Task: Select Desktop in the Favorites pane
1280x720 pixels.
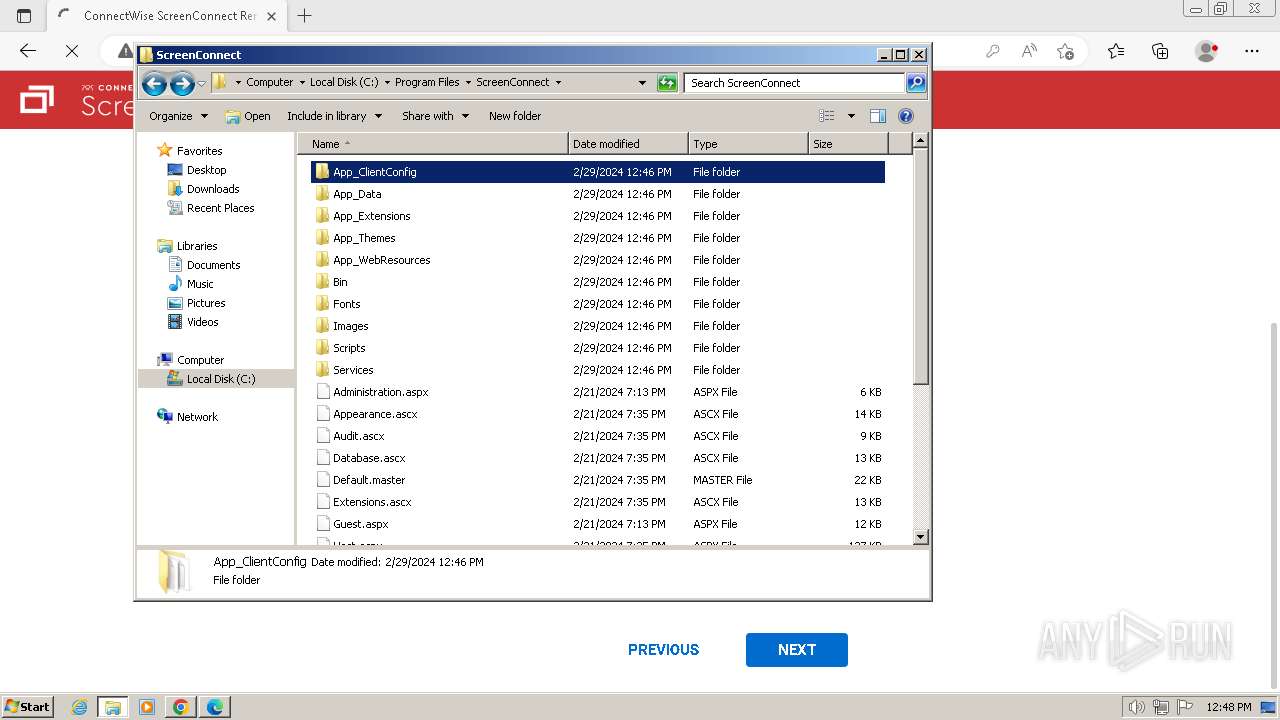Action: point(206,170)
